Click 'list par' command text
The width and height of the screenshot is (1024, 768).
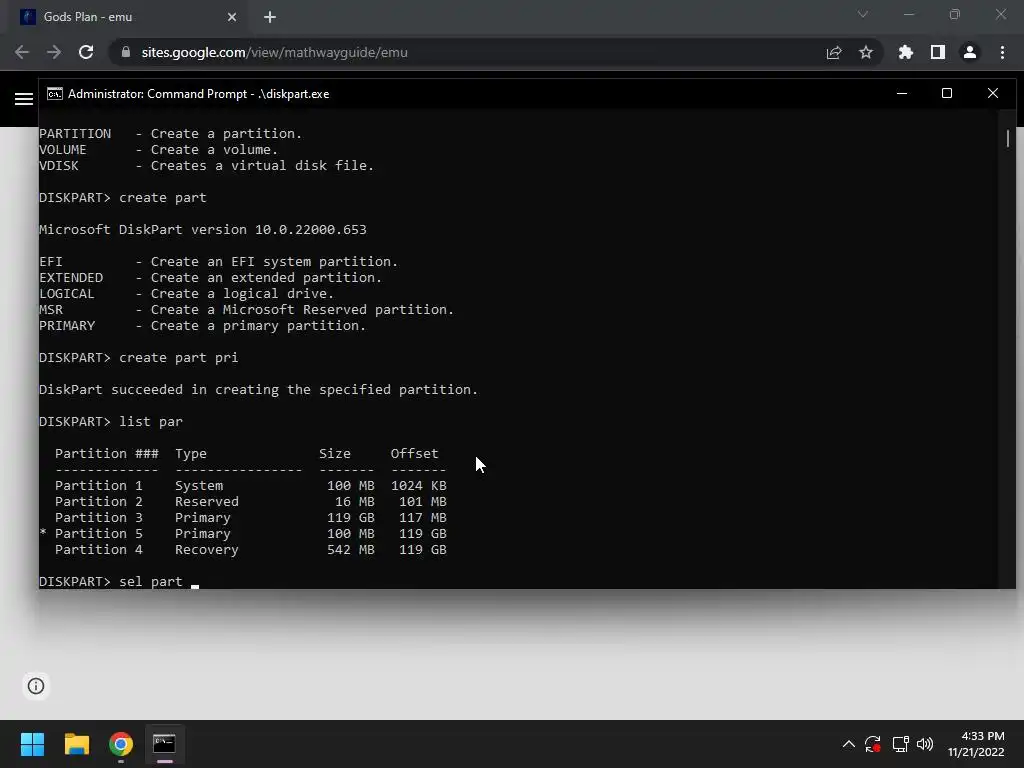point(151,422)
